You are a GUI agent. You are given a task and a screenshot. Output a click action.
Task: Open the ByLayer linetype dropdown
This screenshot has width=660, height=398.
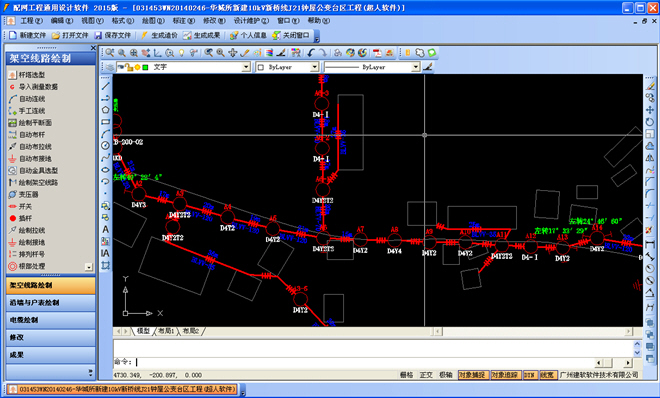click(x=415, y=67)
